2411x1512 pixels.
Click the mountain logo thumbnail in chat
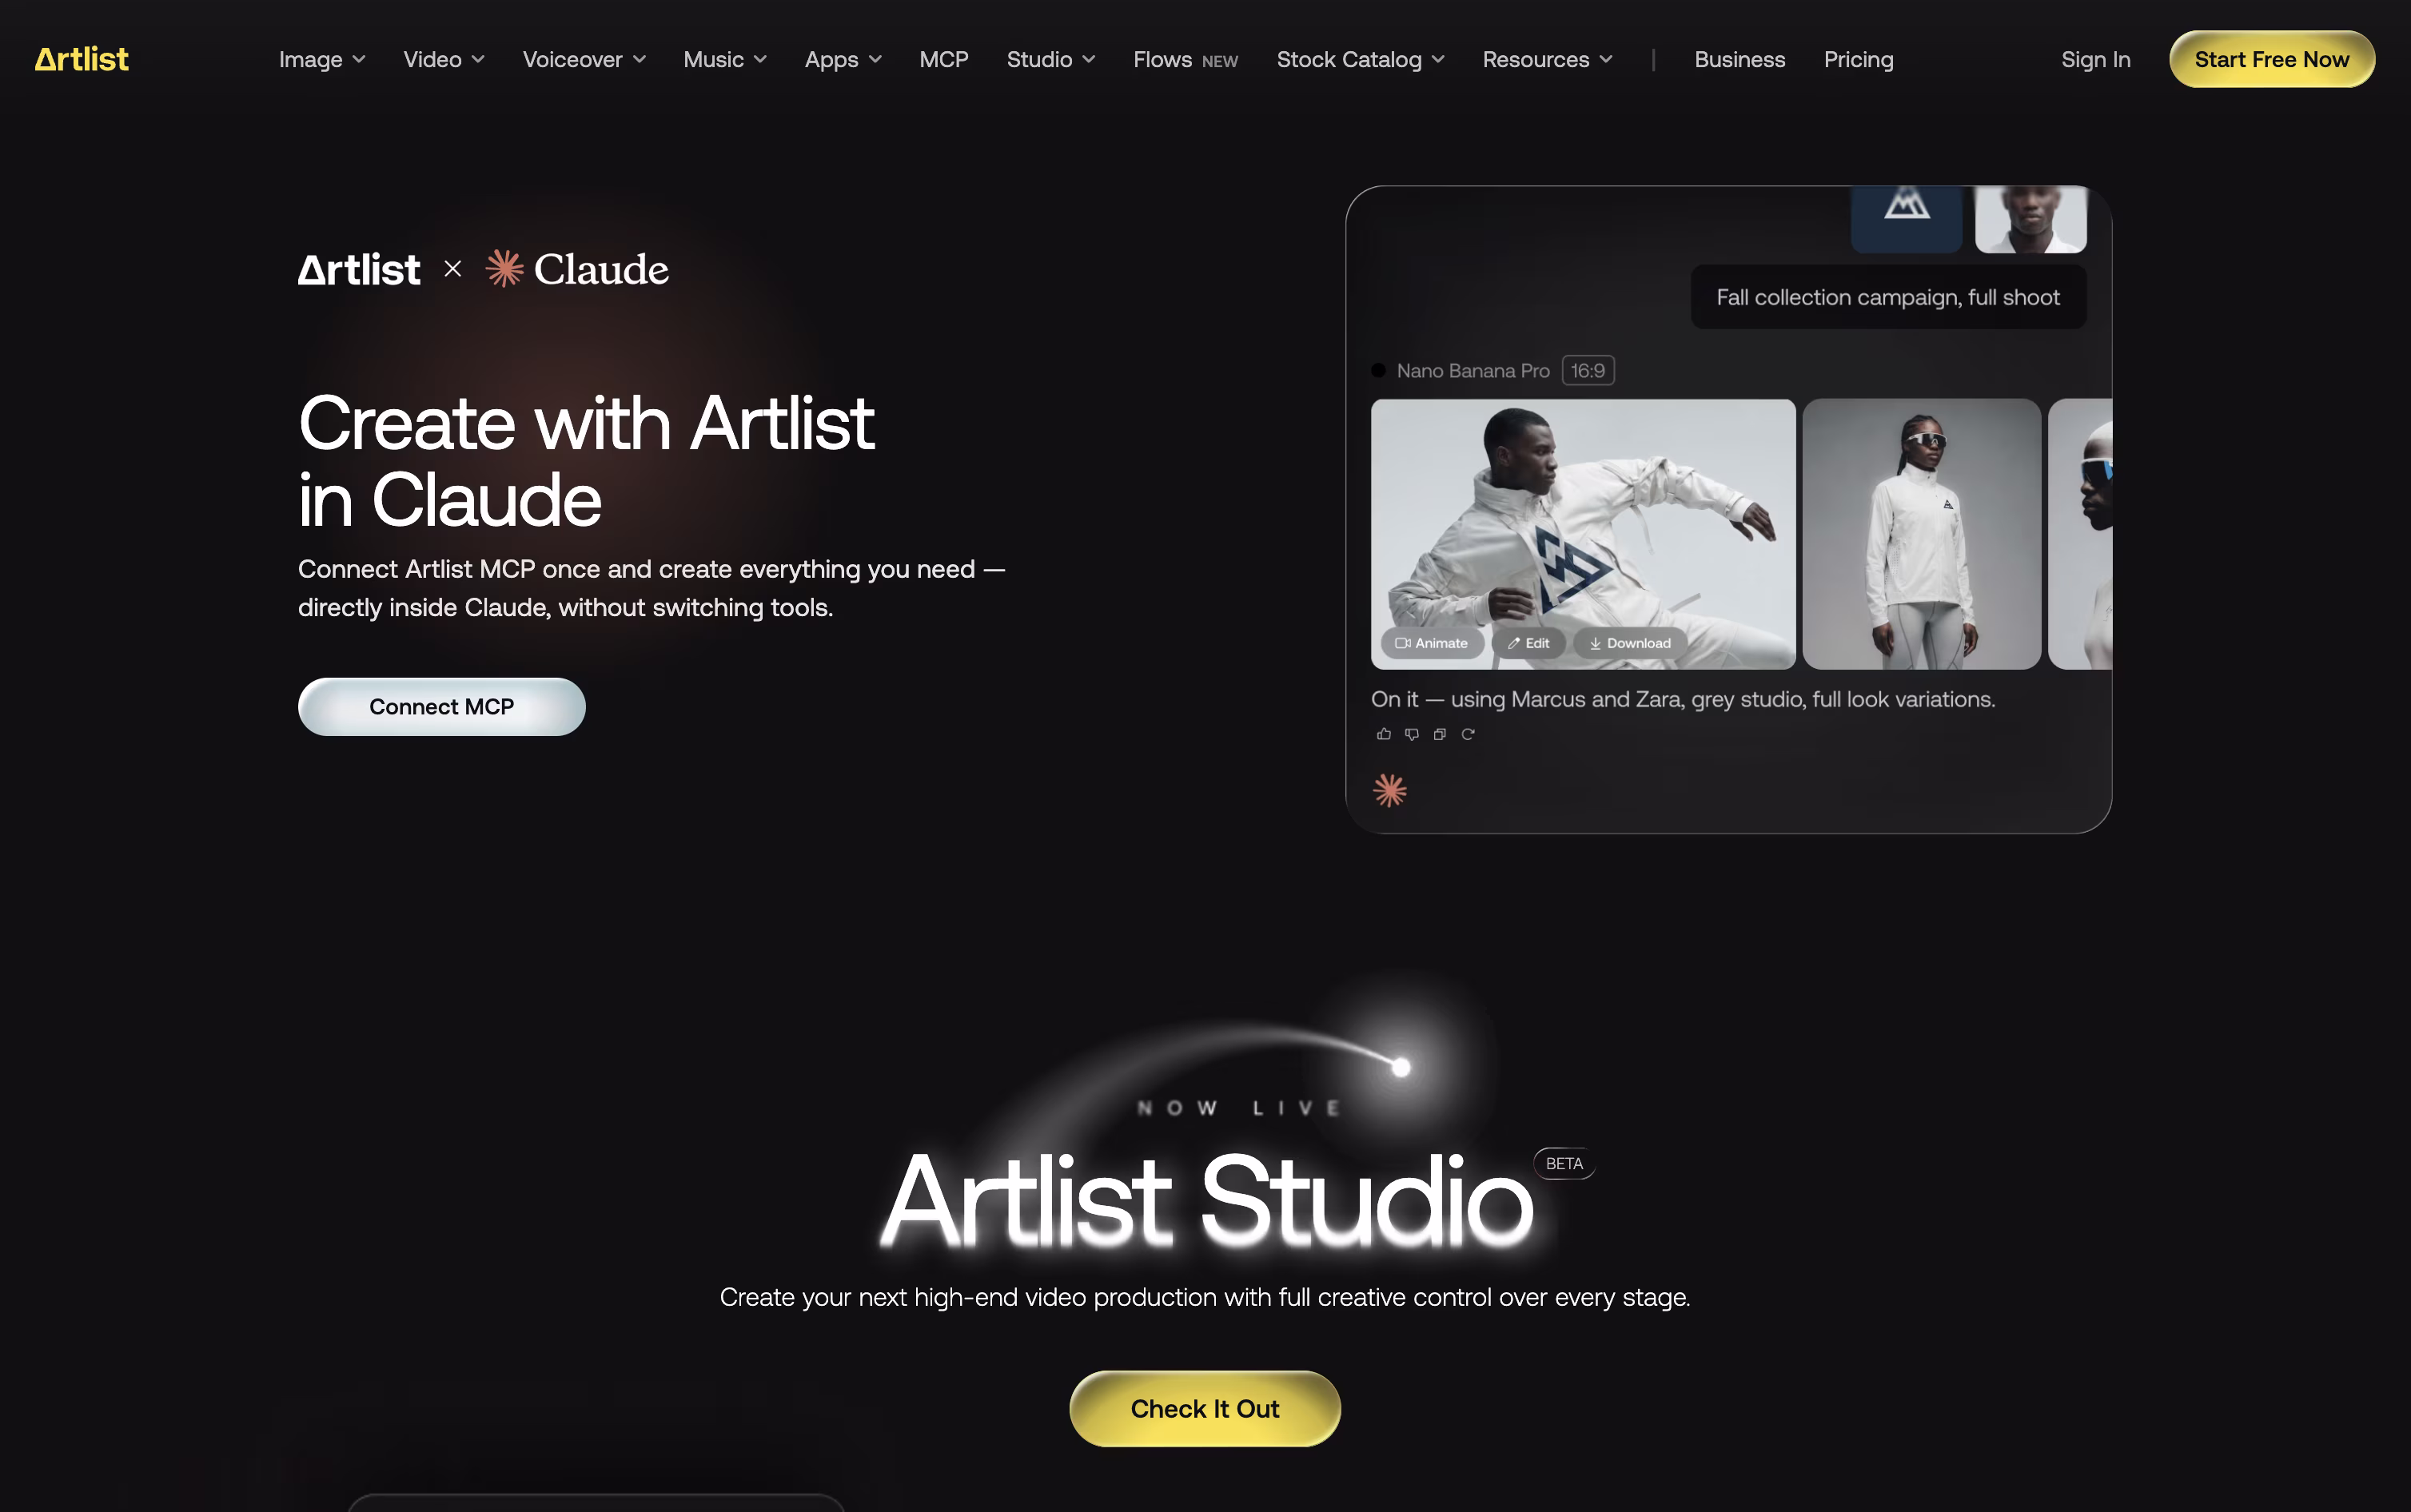click(1906, 219)
